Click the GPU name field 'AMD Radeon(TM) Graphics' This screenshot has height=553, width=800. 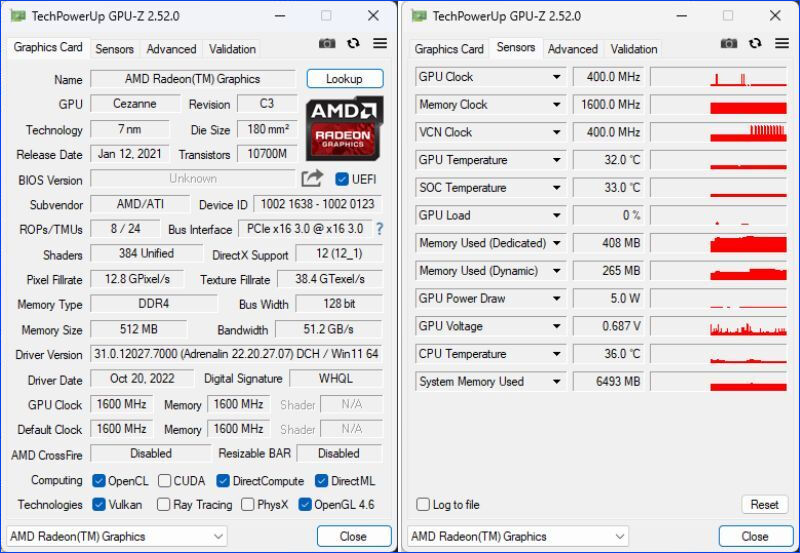click(x=193, y=79)
